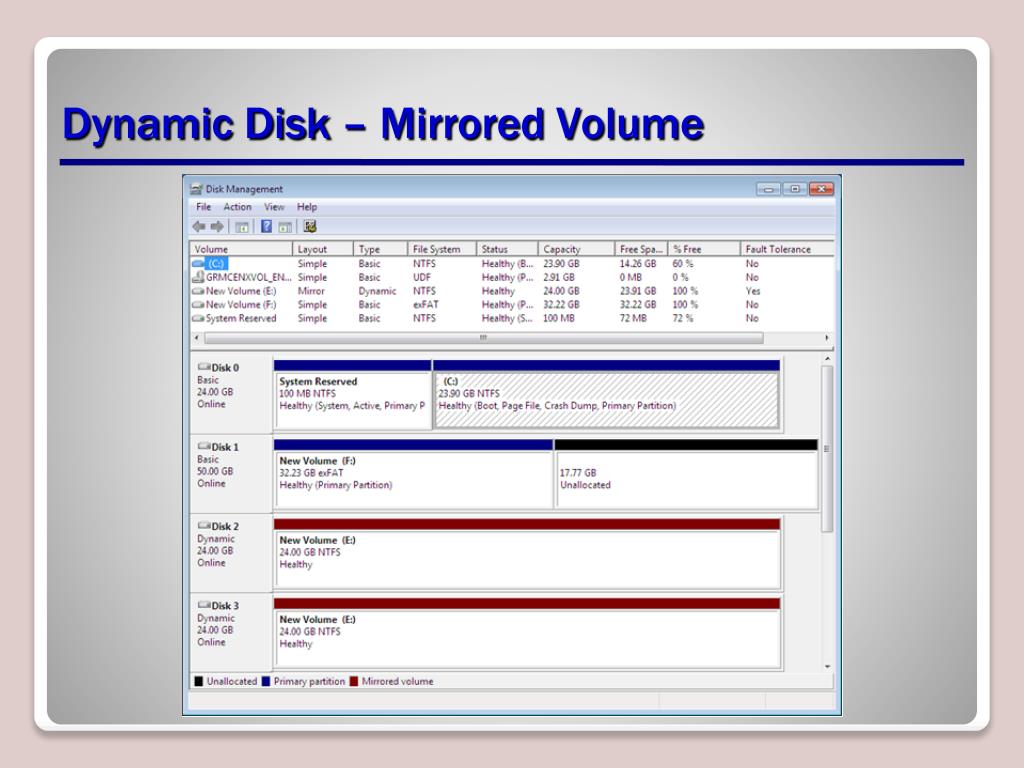Sort by the % Free column header
Image resolution: width=1024 pixels, height=768 pixels.
tap(705, 249)
